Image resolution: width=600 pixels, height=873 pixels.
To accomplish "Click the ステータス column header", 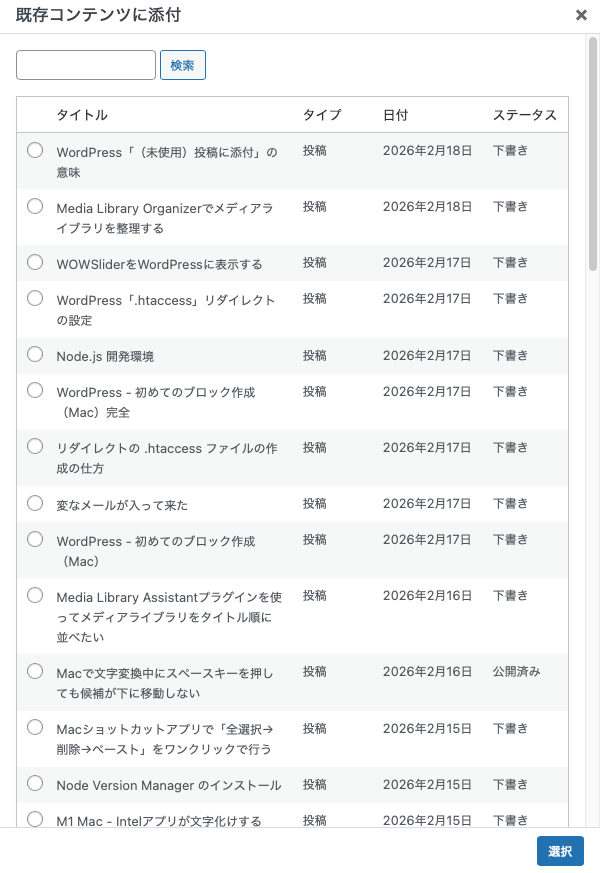I will coord(524,115).
